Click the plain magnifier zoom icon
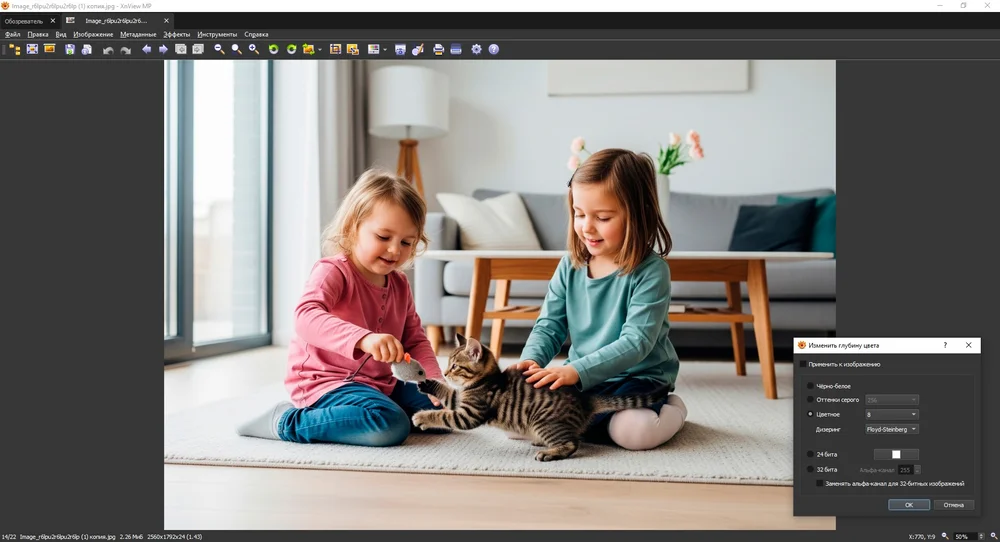1000x542 pixels. pos(236,49)
